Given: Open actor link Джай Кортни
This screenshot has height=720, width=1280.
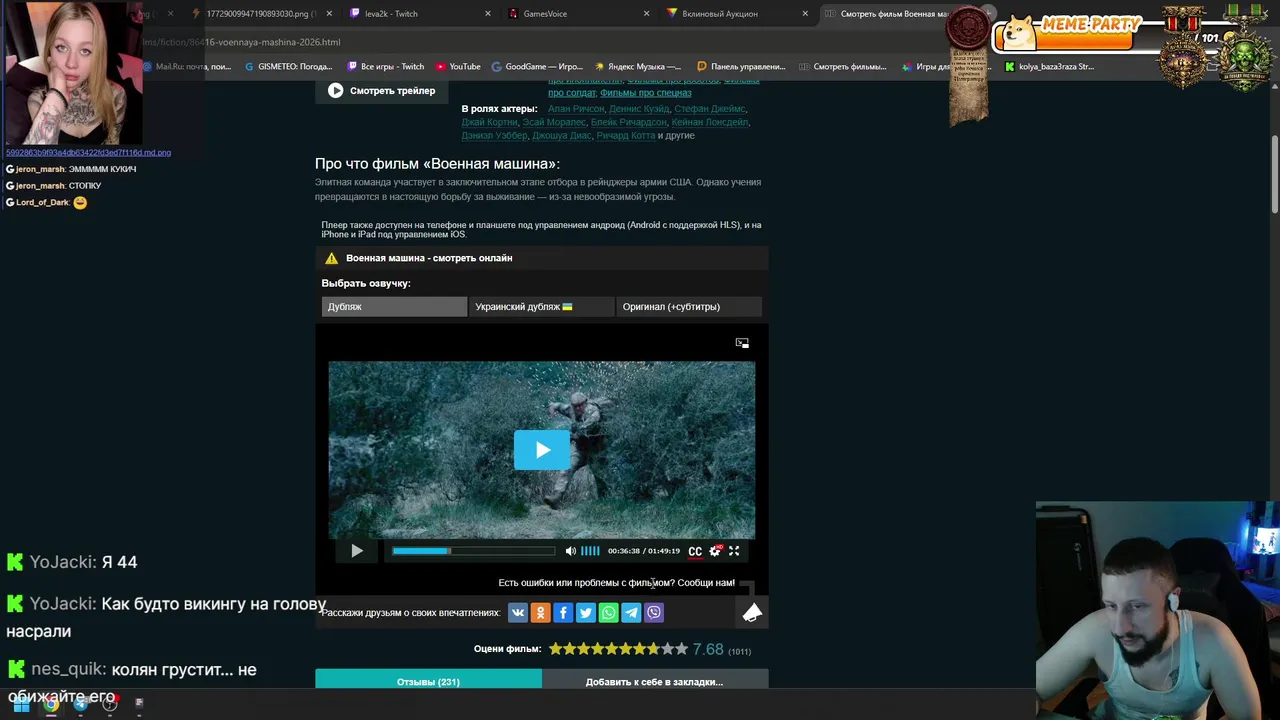Looking at the screenshot, I should click(x=490, y=122).
